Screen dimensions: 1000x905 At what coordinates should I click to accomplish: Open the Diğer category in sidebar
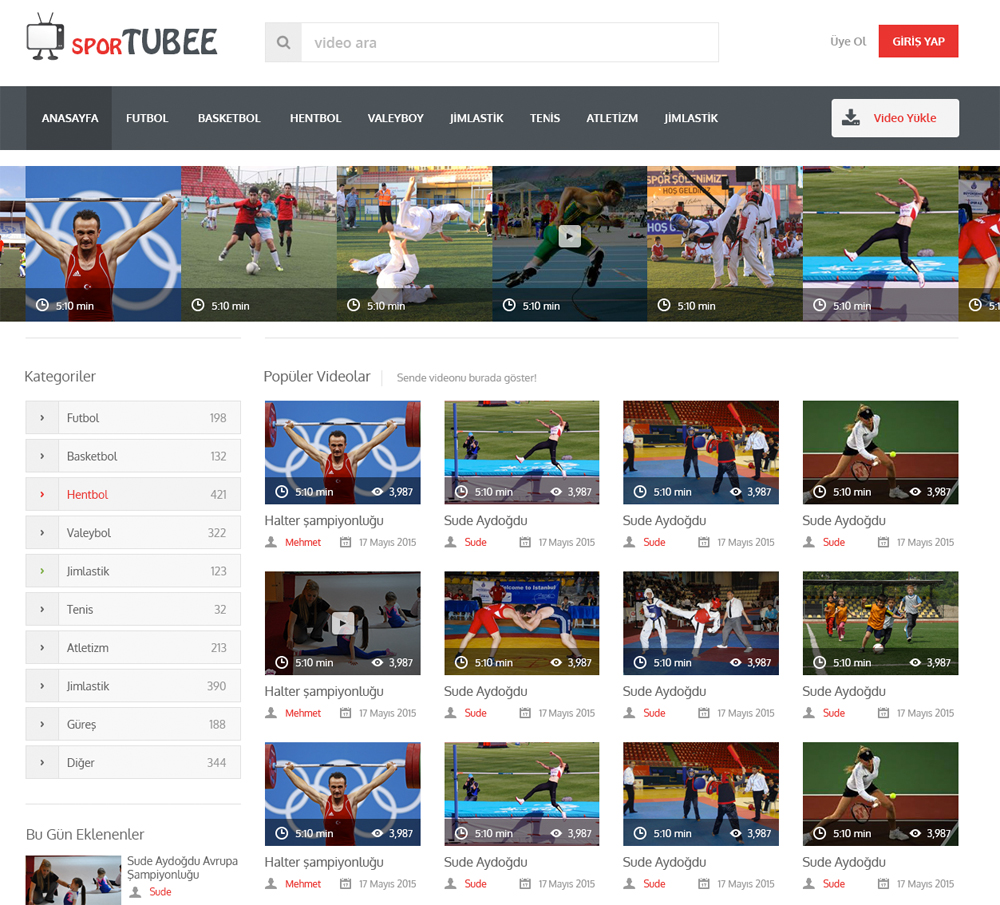[x=81, y=763]
